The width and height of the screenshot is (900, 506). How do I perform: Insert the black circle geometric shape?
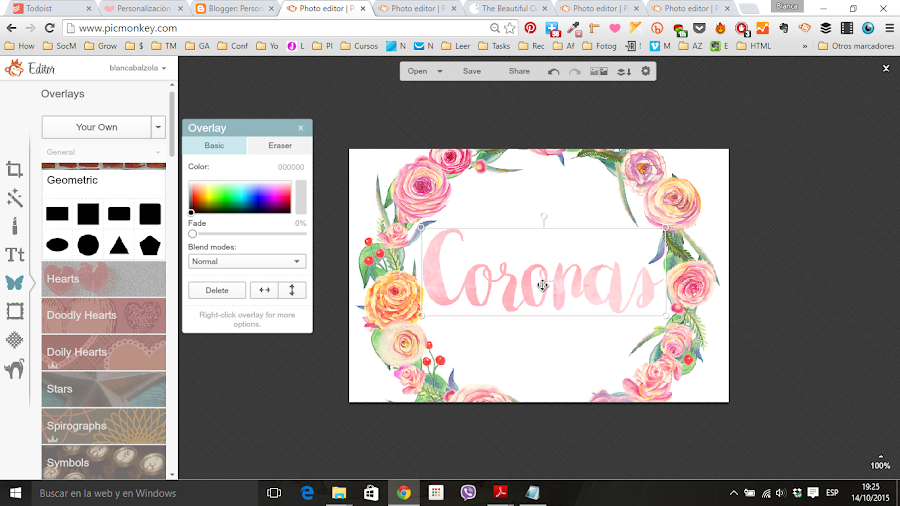pos(88,245)
